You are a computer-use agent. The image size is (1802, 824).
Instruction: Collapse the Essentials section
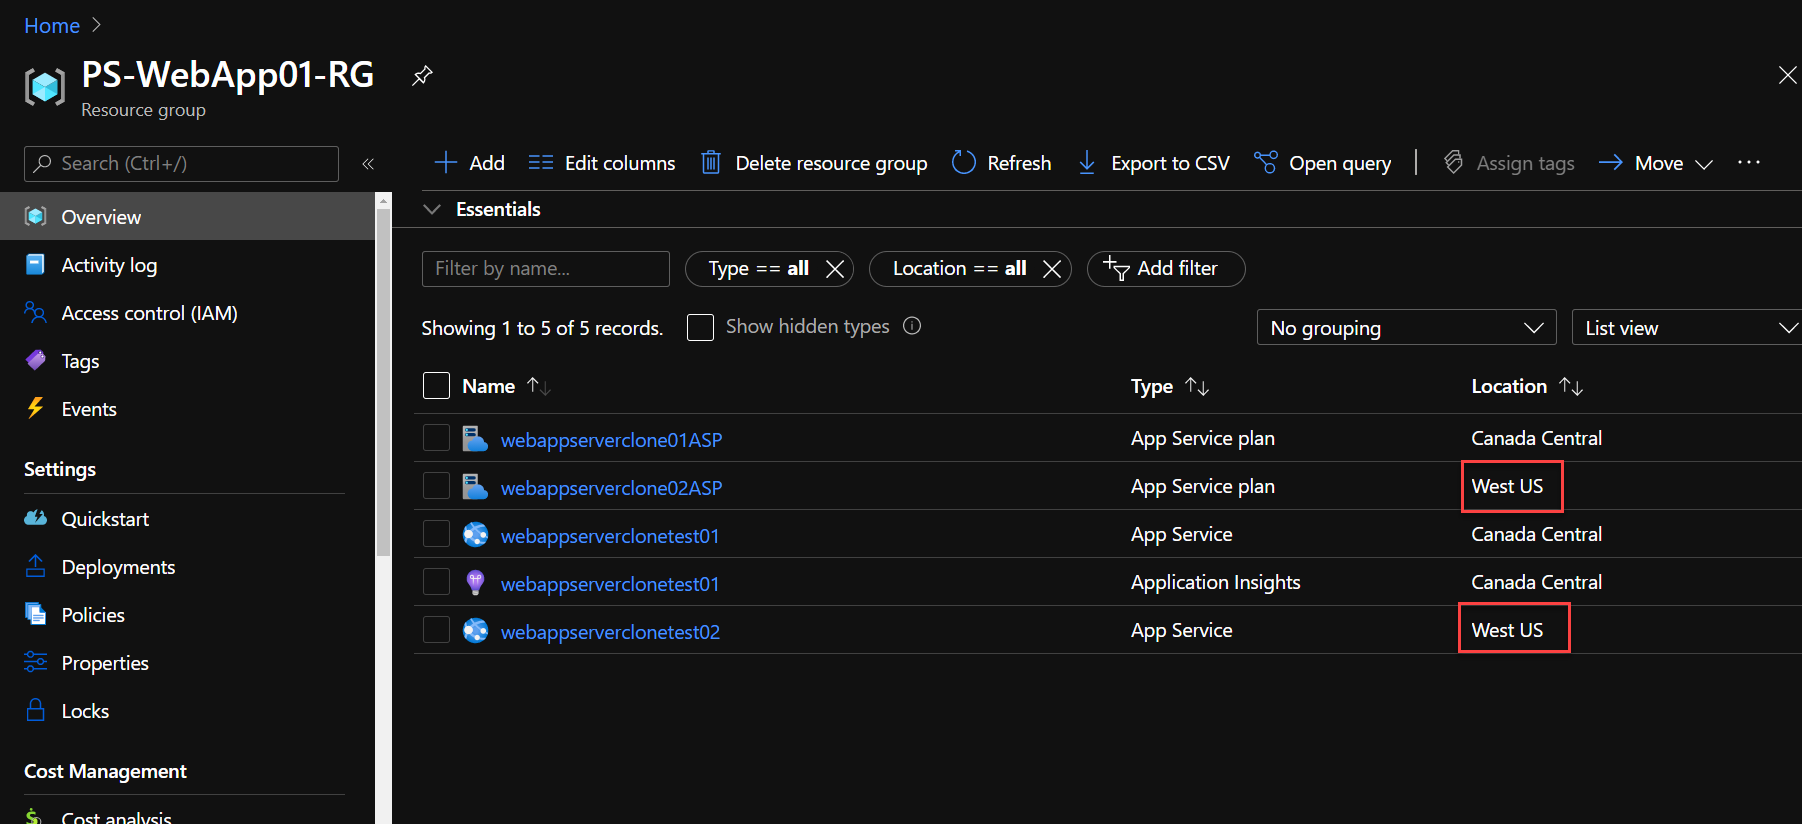(432, 209)
